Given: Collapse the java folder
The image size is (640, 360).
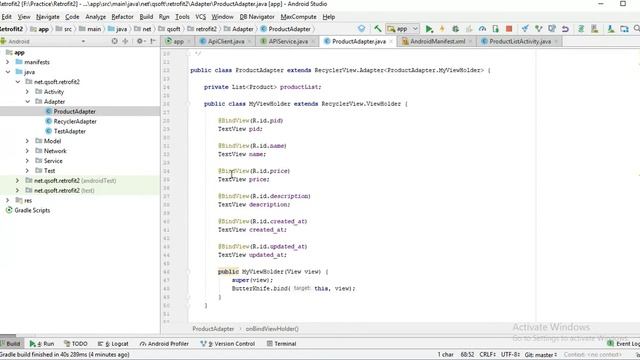Looking at the screenshot, I should [7, 72].
